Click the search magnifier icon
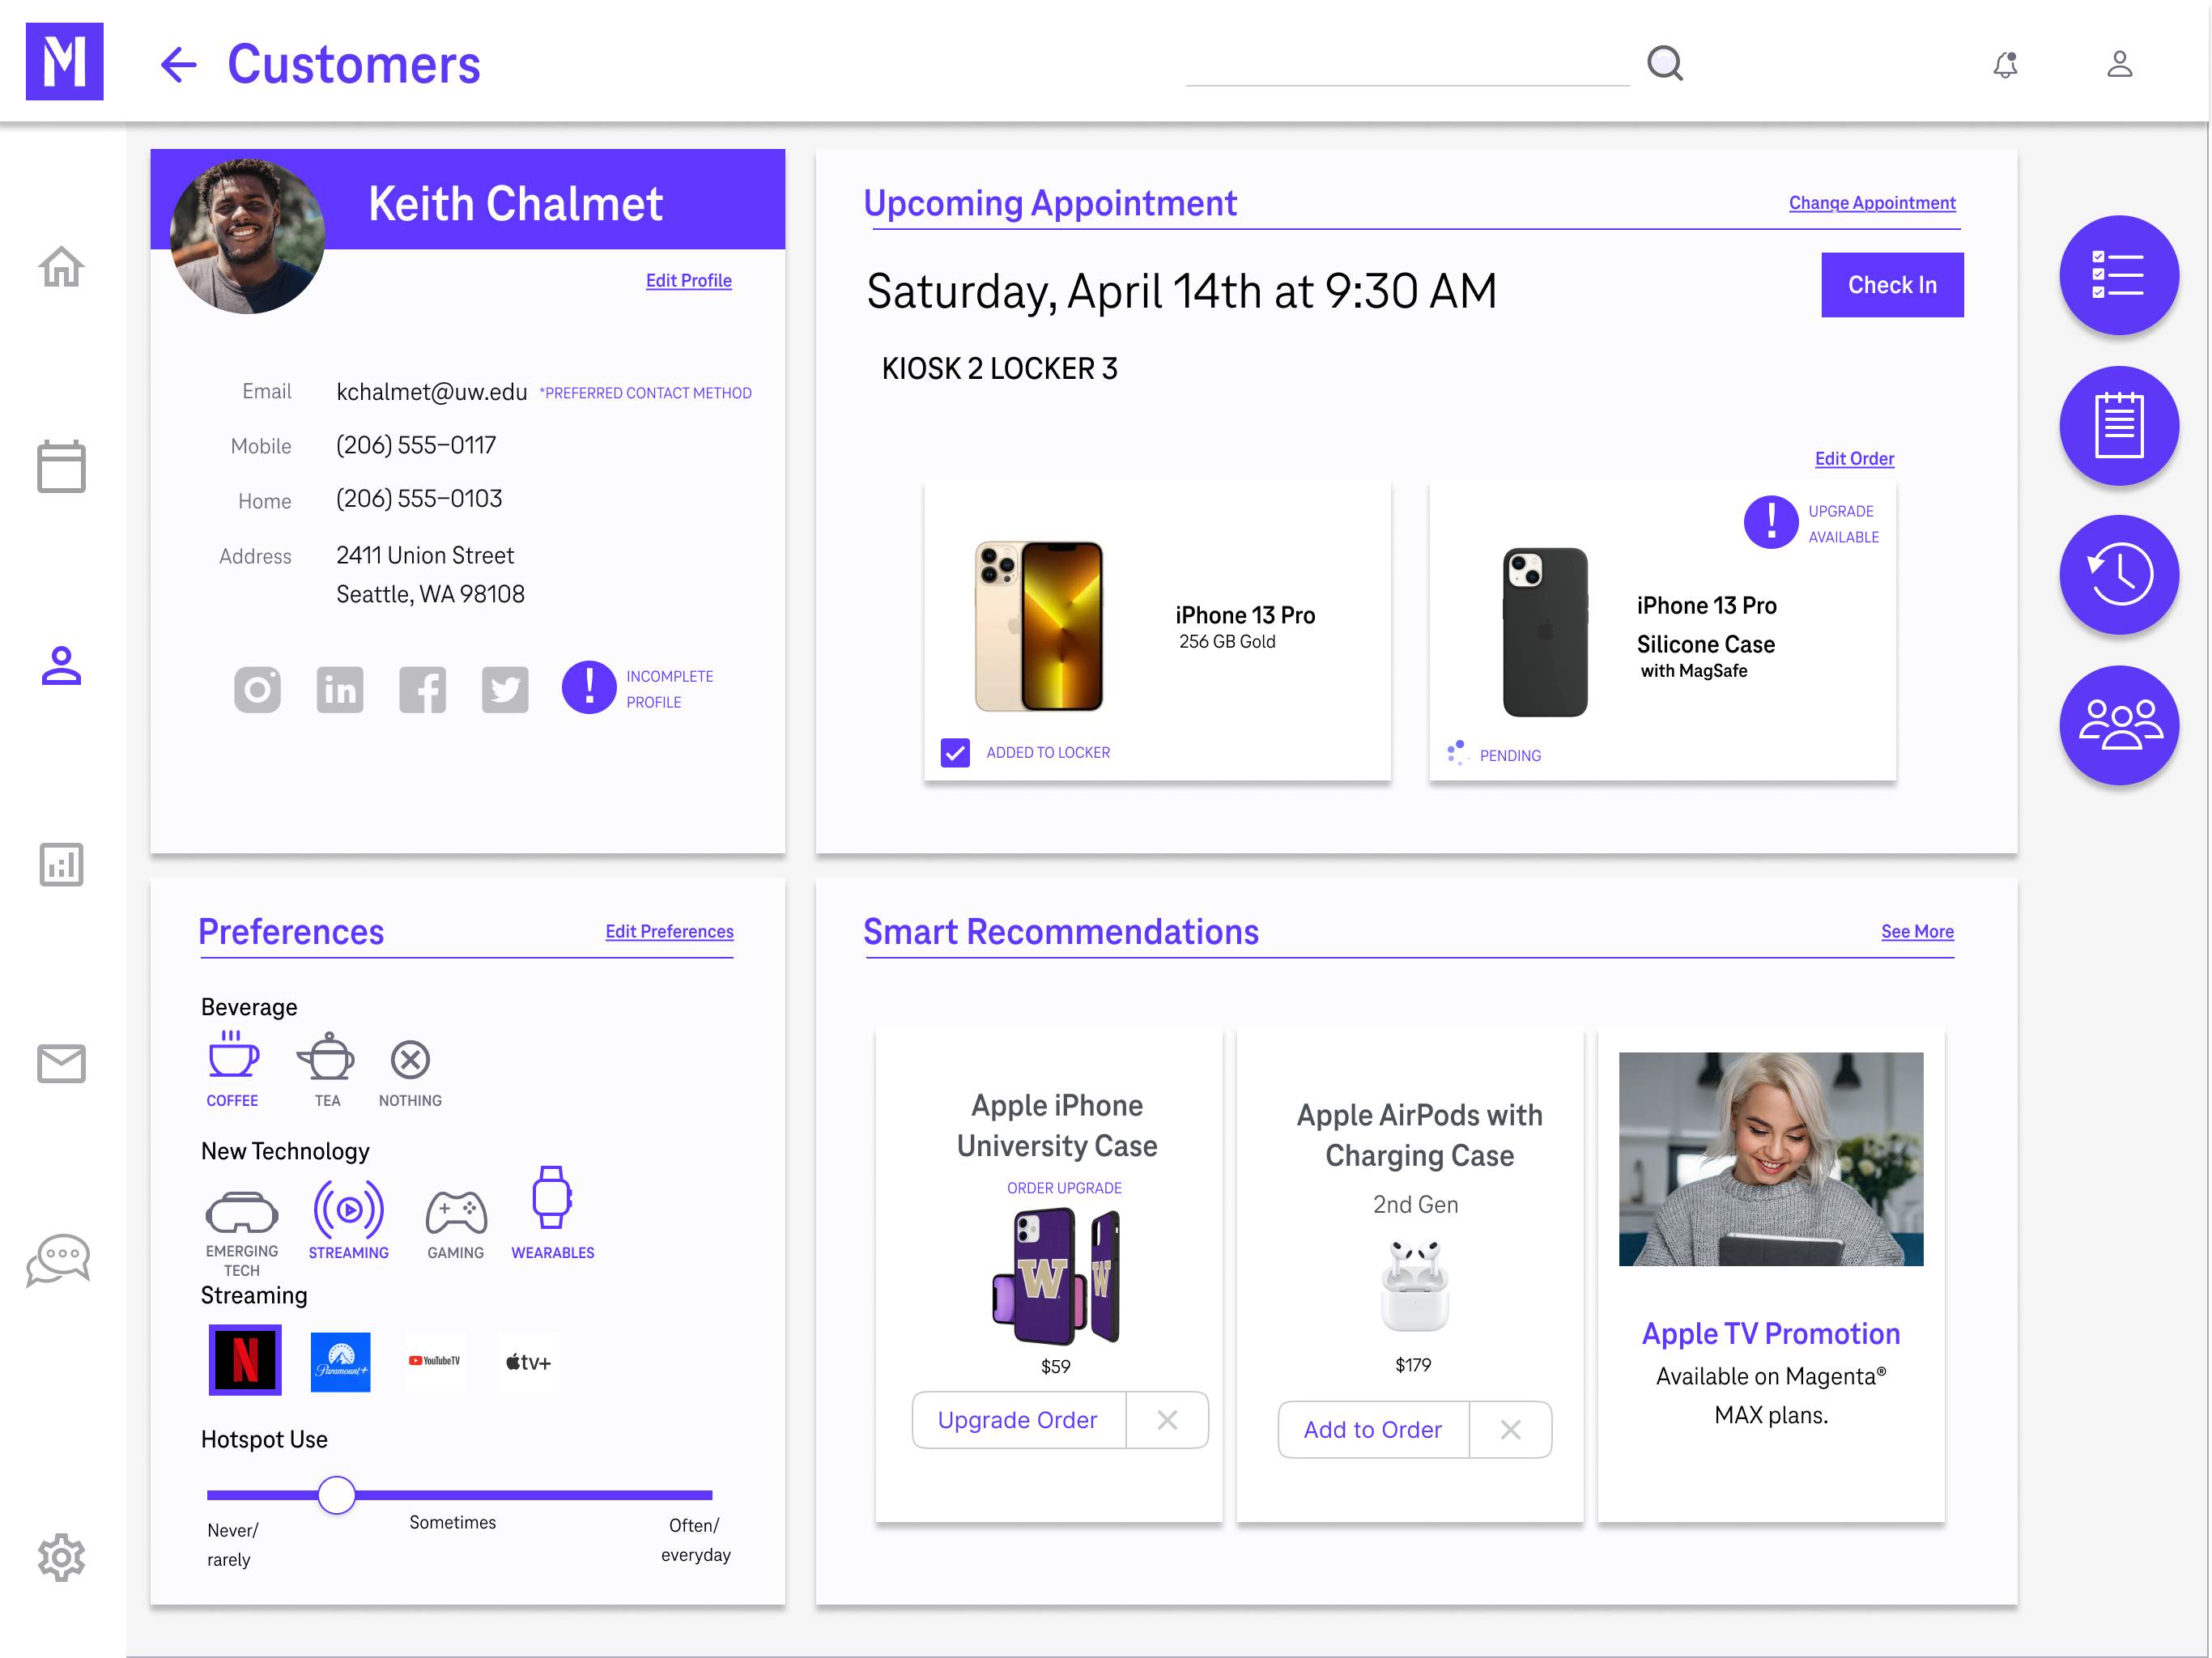This screenshot has height=1658, width=2212. pyautogui.click(x=1665, y=64)
